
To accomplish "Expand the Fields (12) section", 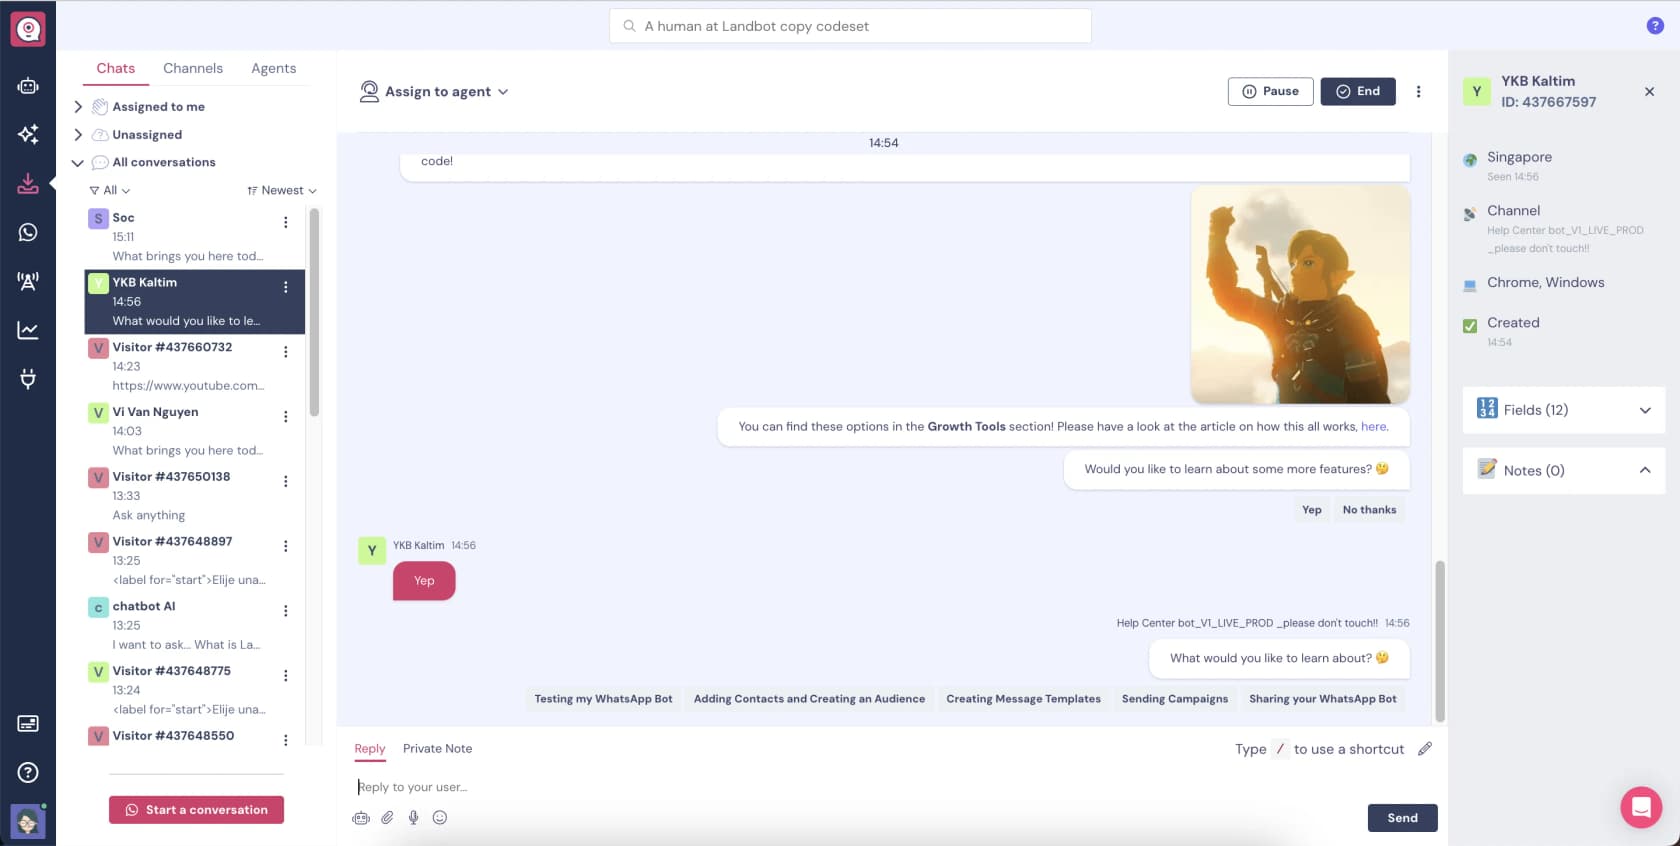I will 1564,410.
